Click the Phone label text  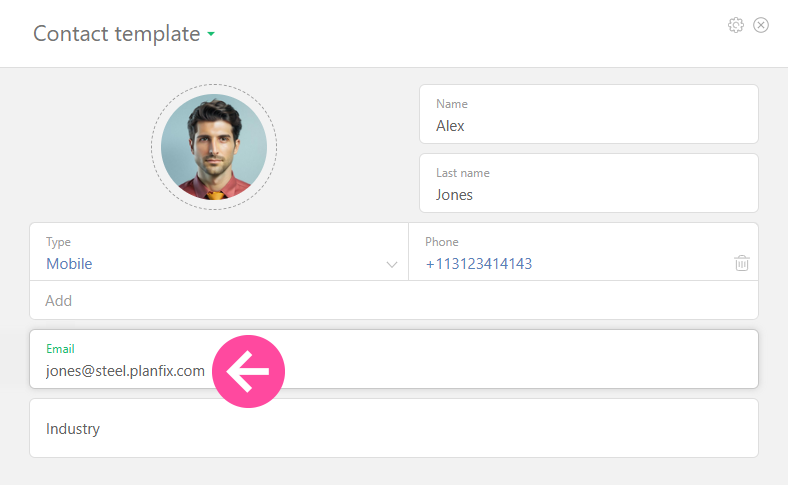(441, 242)
